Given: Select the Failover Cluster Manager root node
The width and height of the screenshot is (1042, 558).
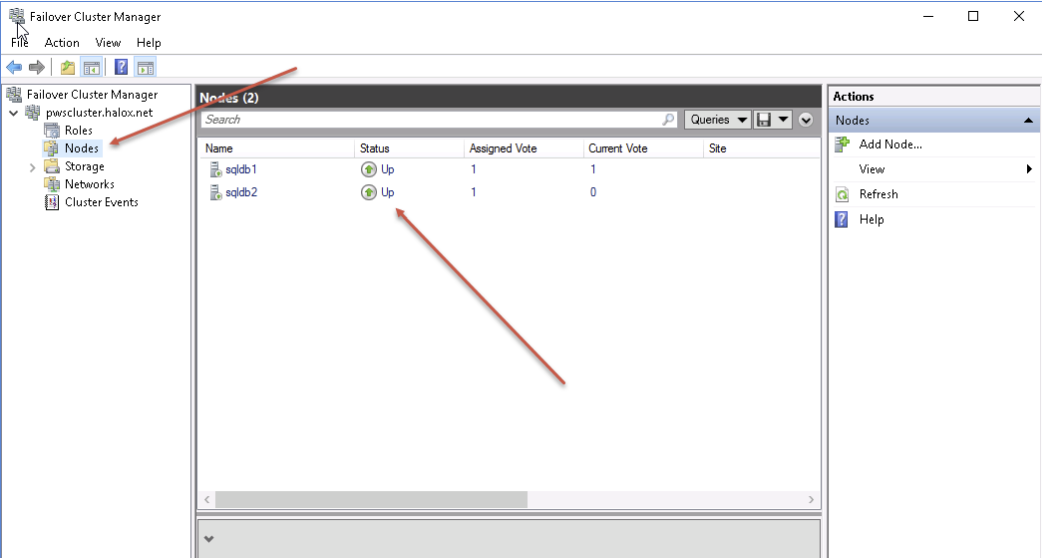Looking at the screenshot, I should tap(92, 94).
